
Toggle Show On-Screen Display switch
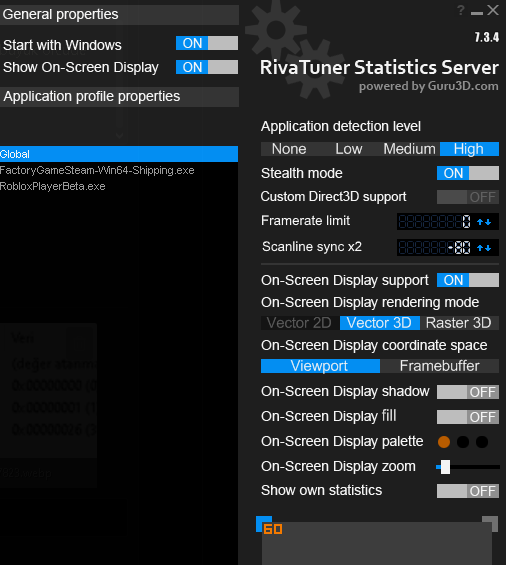(x=207, y=67)
